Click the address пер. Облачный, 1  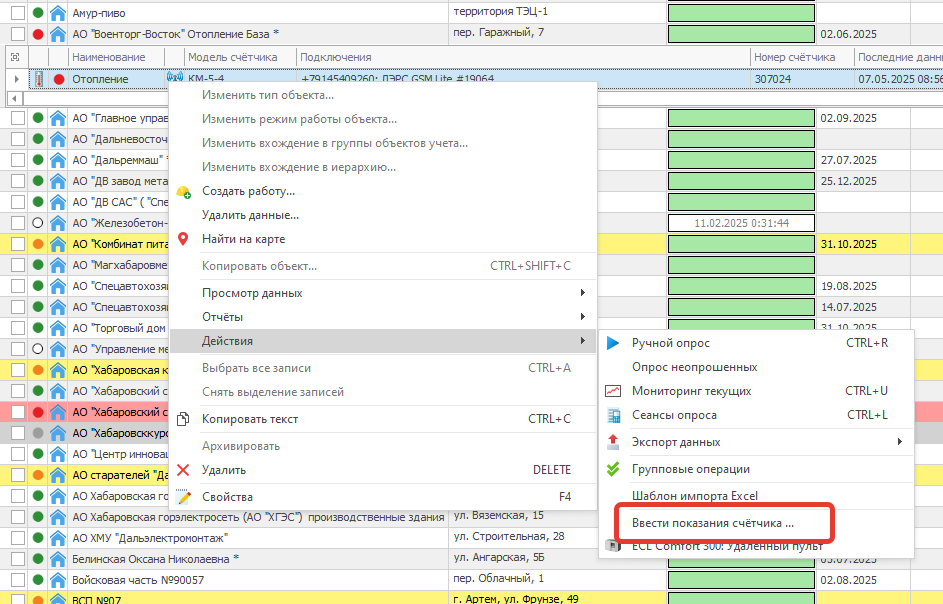[499, 579]
